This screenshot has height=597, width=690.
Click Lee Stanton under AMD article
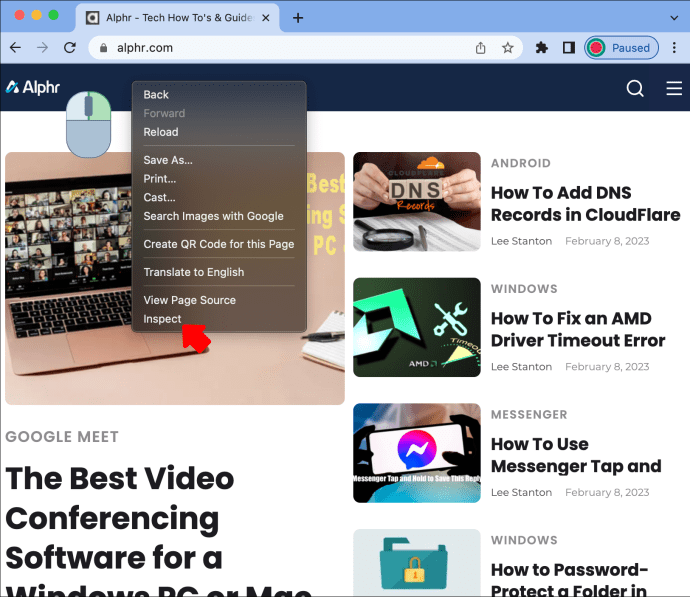(521, 366)
